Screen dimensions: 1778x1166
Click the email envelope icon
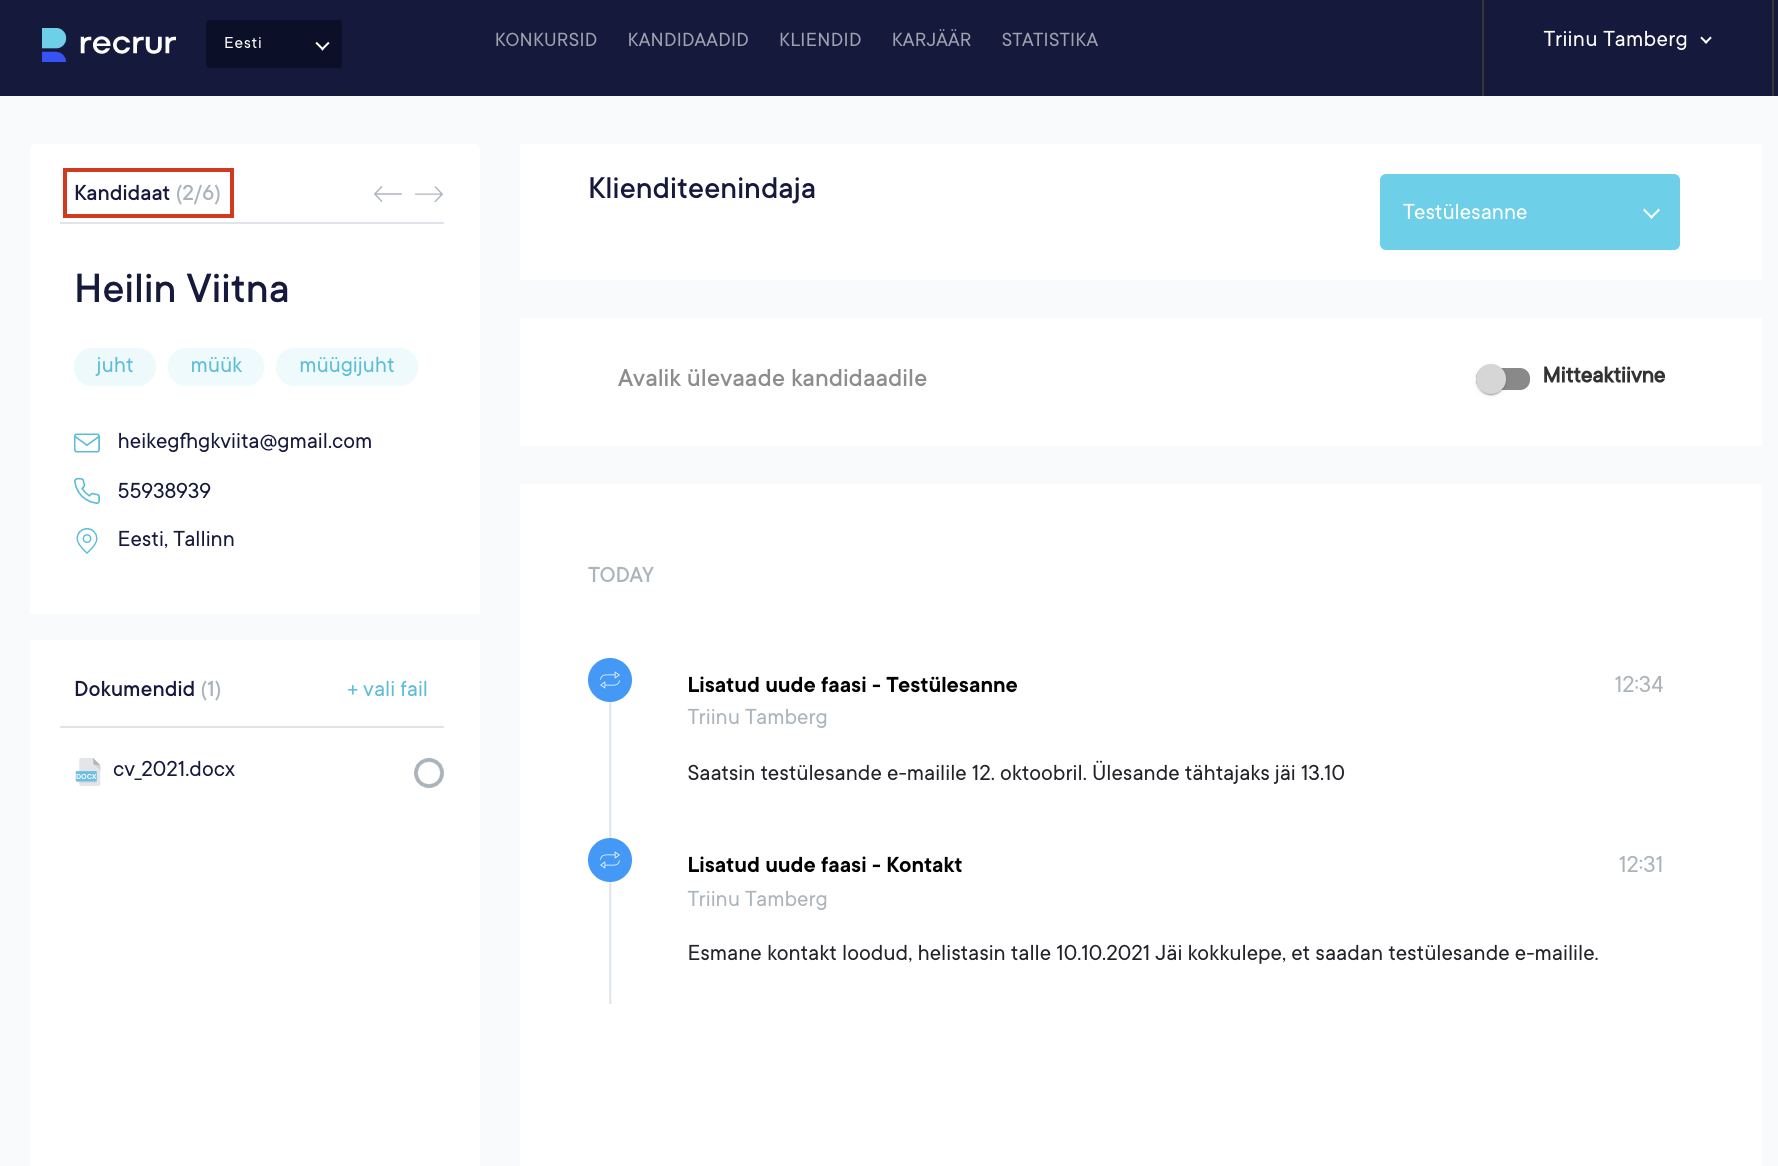(x=87, y=442)
